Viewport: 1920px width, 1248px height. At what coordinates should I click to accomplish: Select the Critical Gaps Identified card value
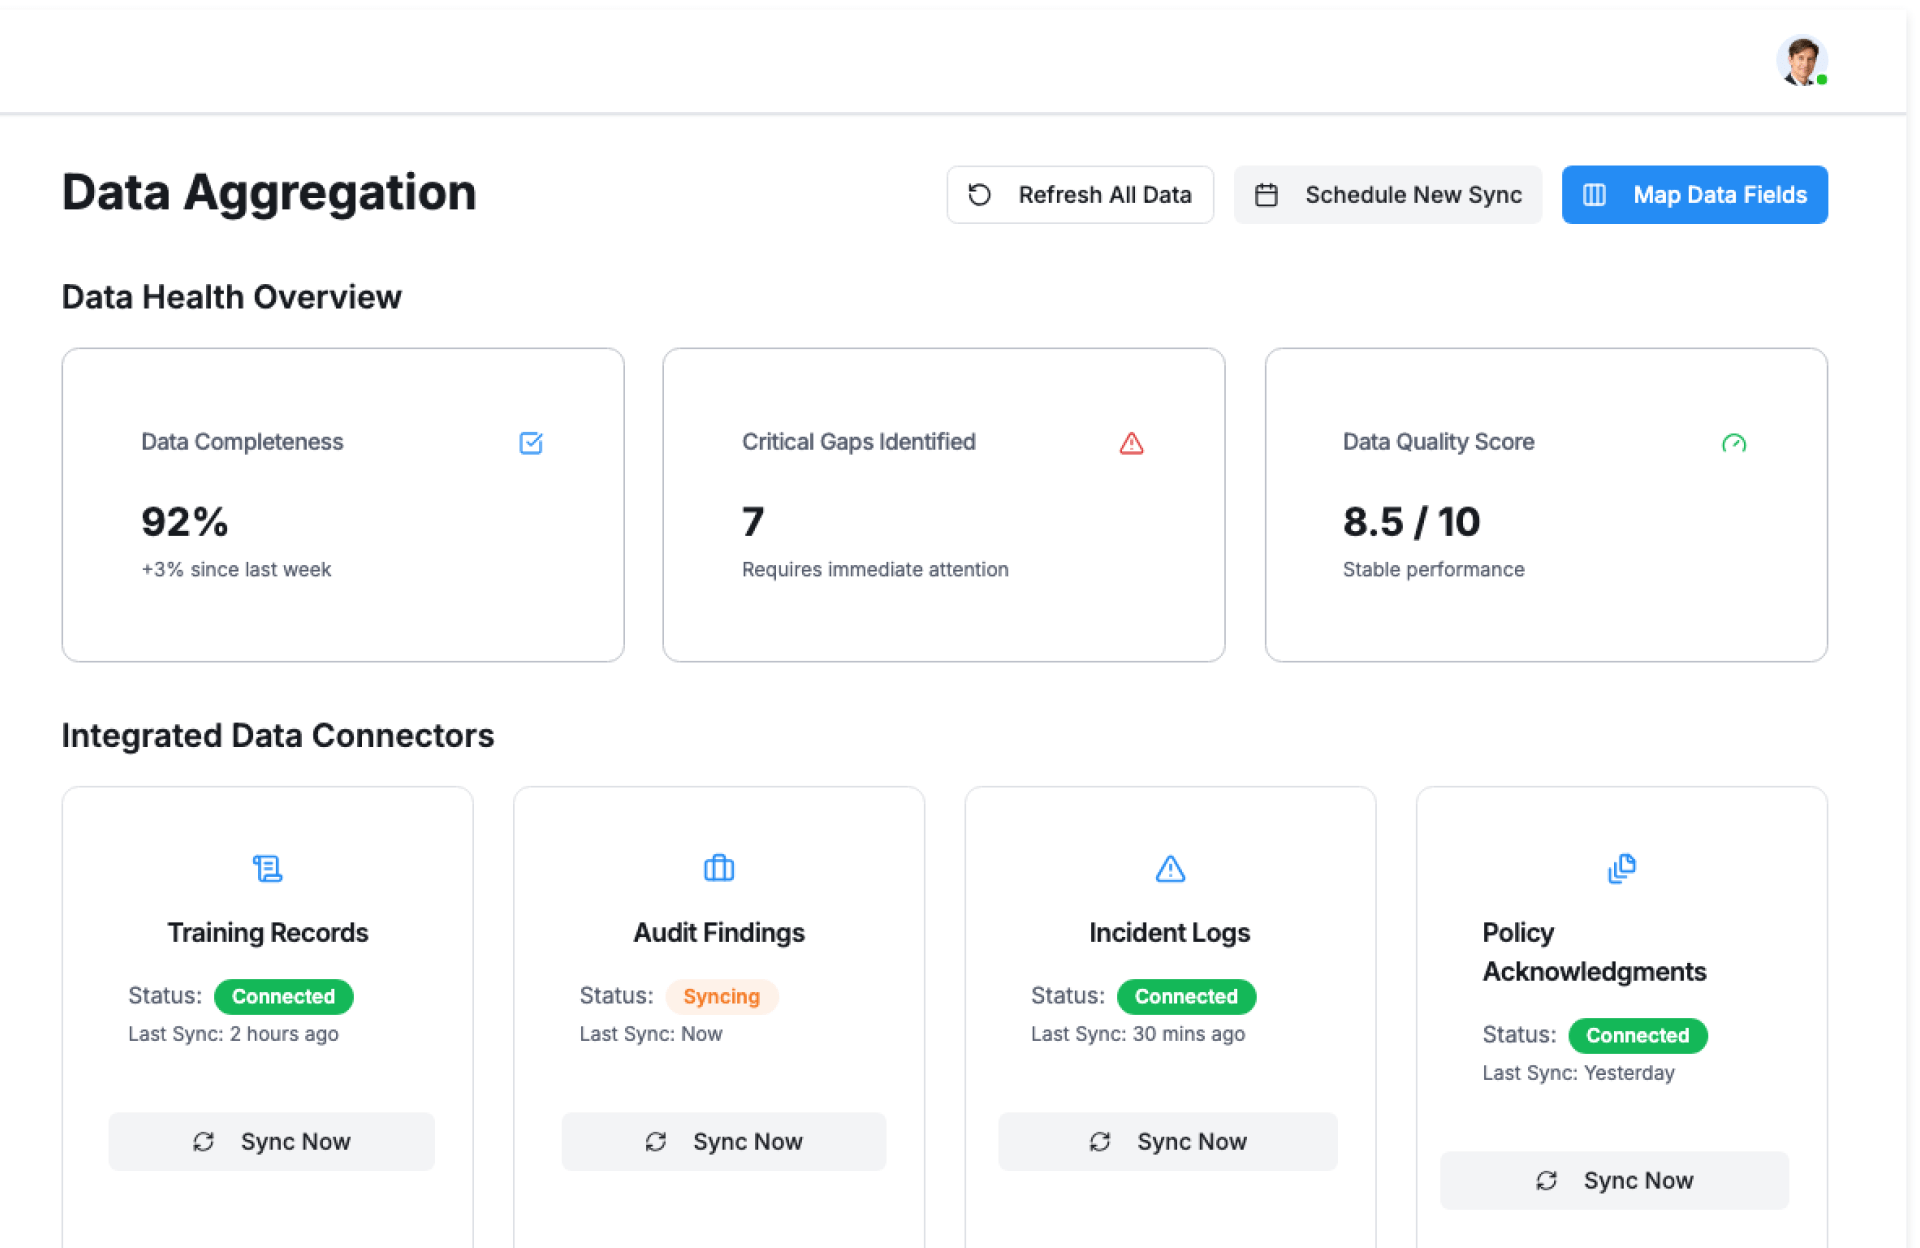tap(753, 521)
